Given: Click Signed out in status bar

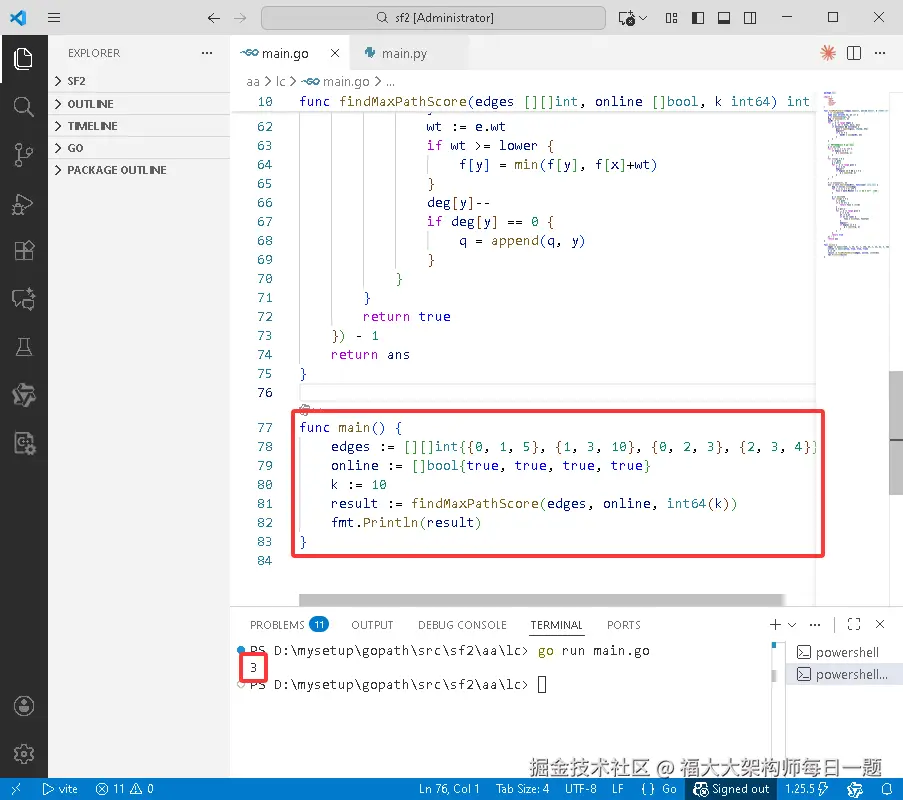Looking at the screenshot, I should click(731, 788).
